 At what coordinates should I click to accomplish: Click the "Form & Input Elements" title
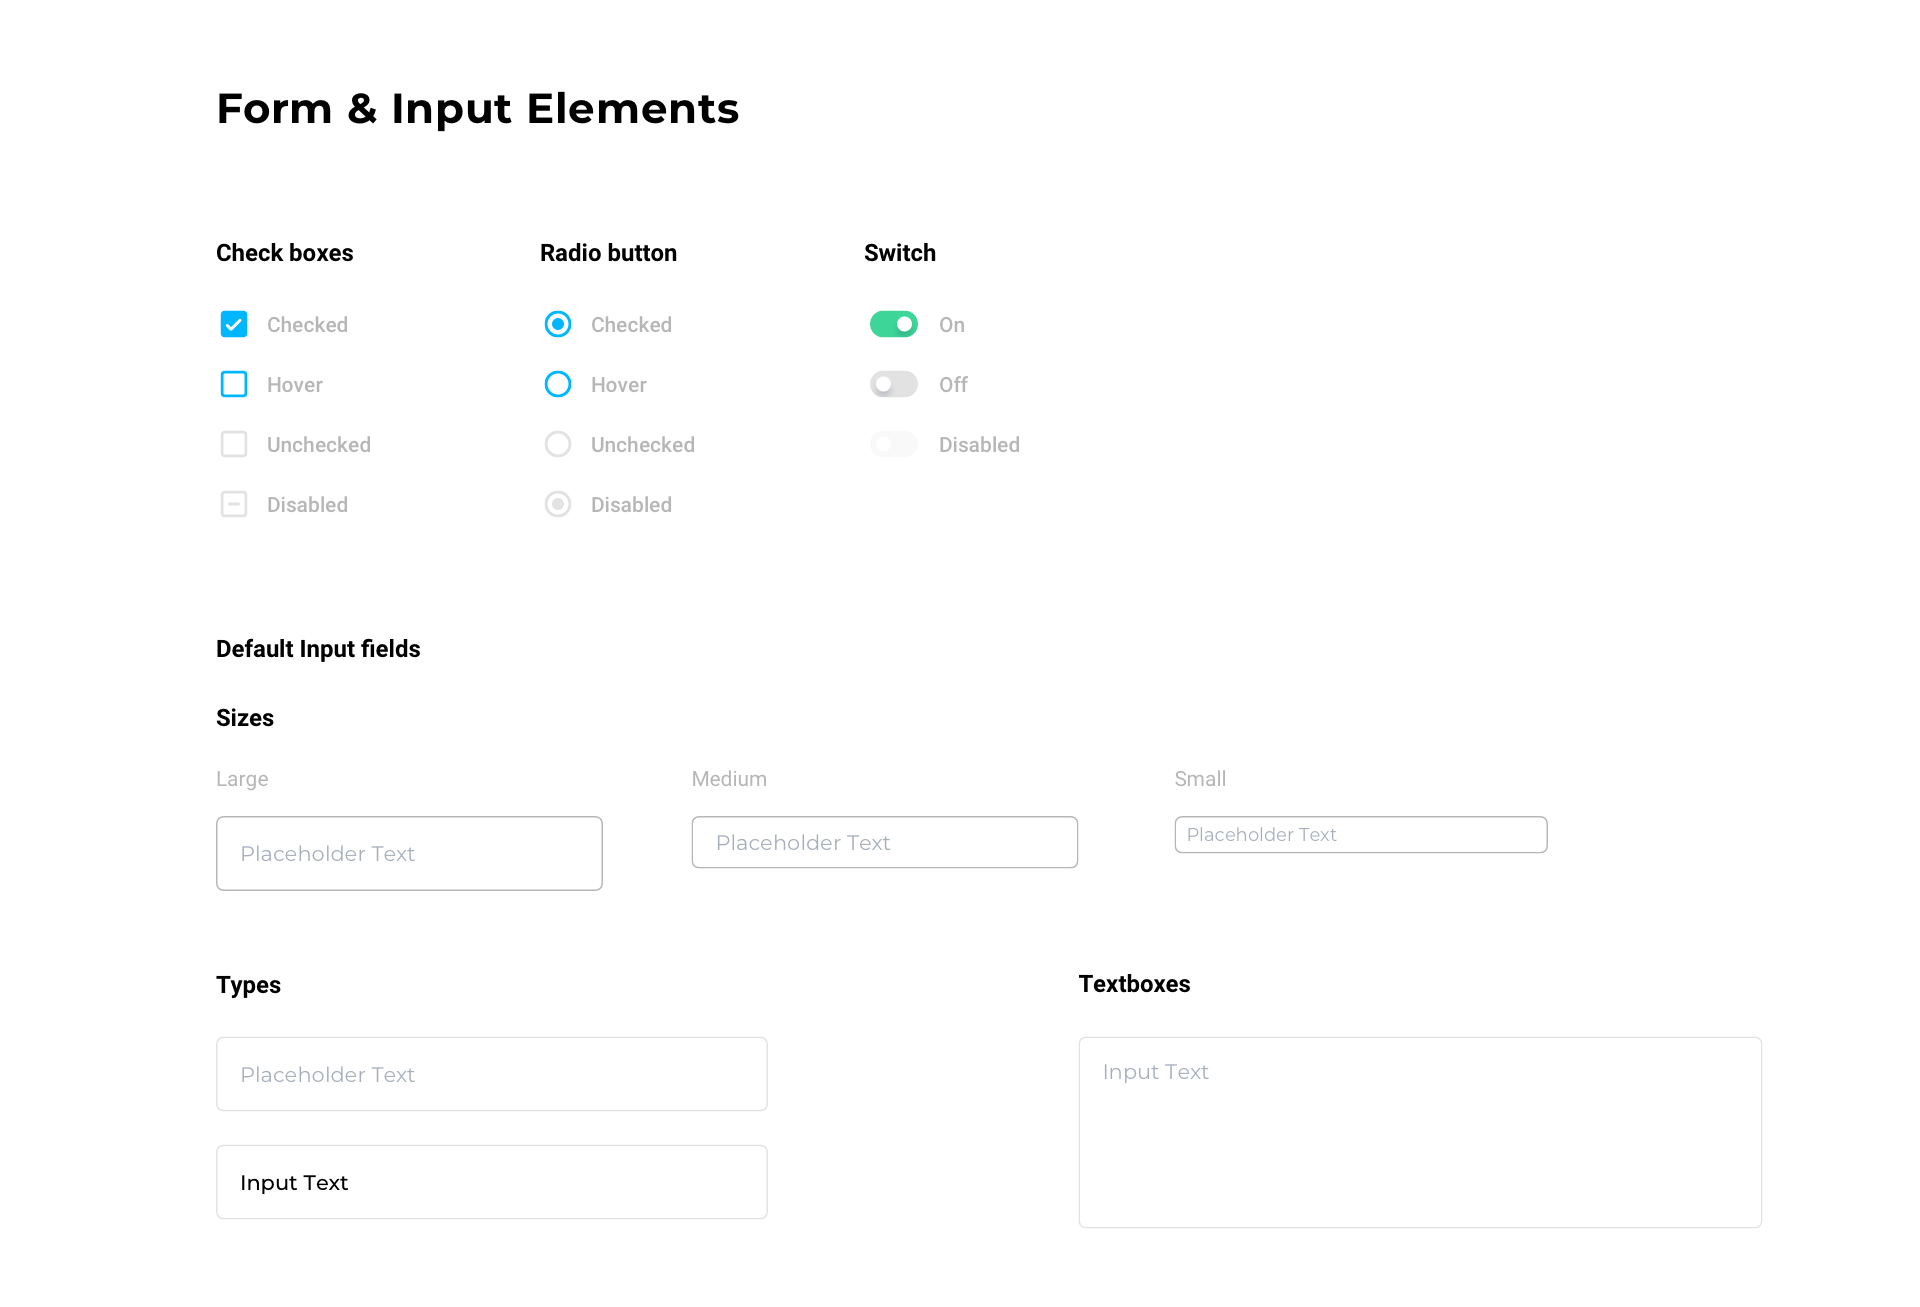tap(477, 108)
